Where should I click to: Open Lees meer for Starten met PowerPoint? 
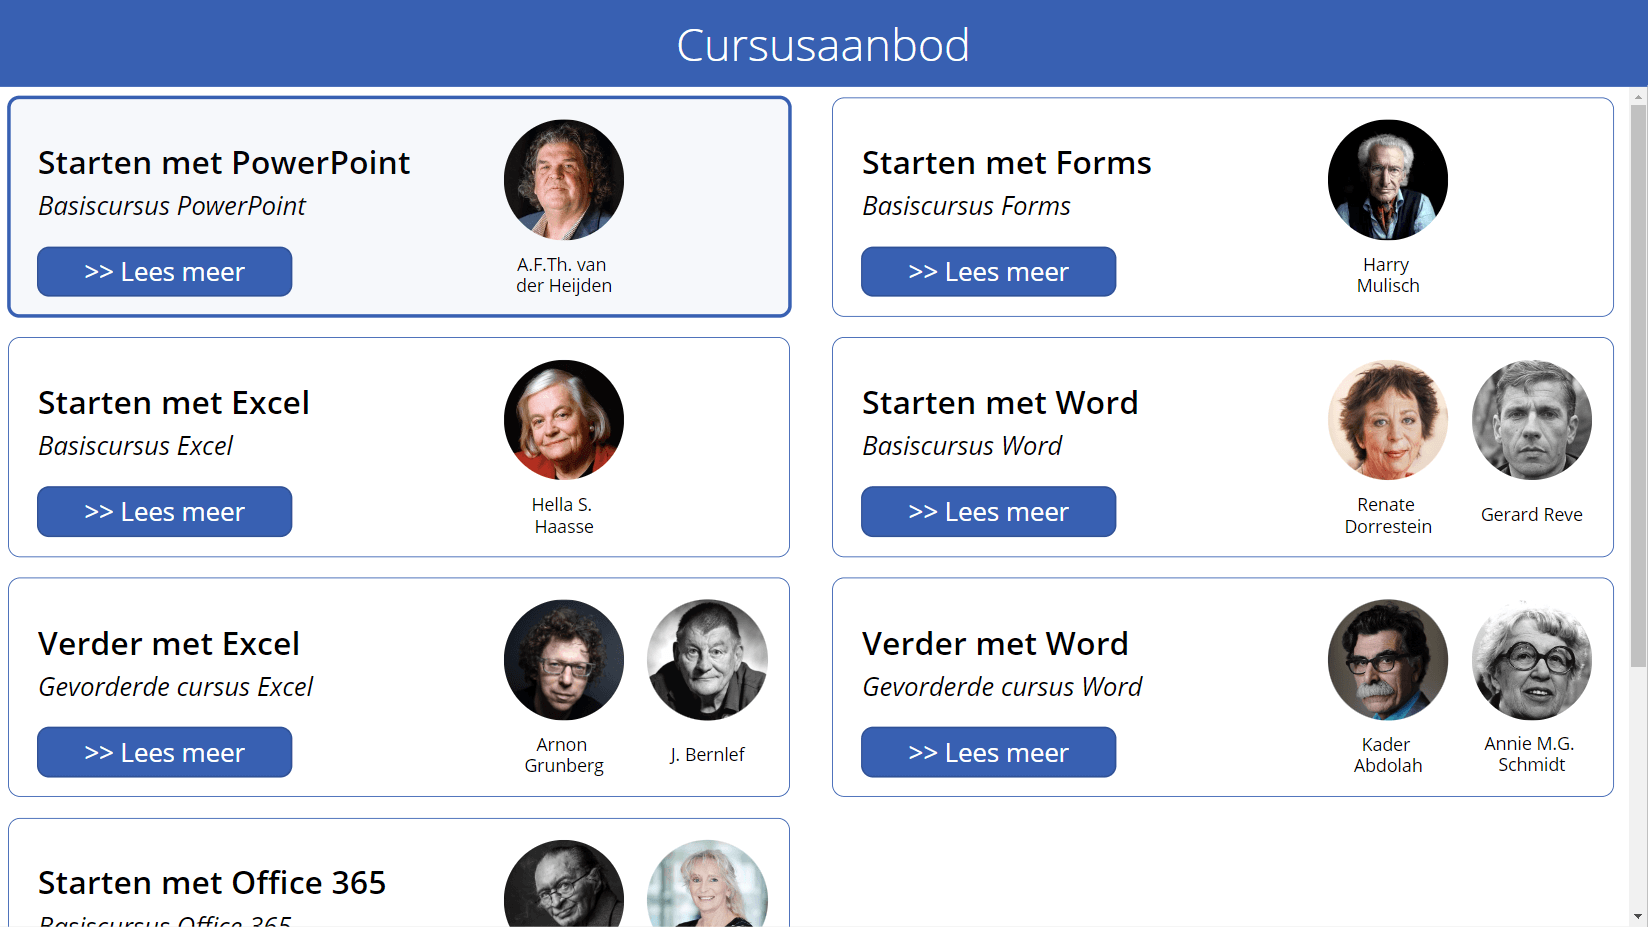(x=164, y=272)
